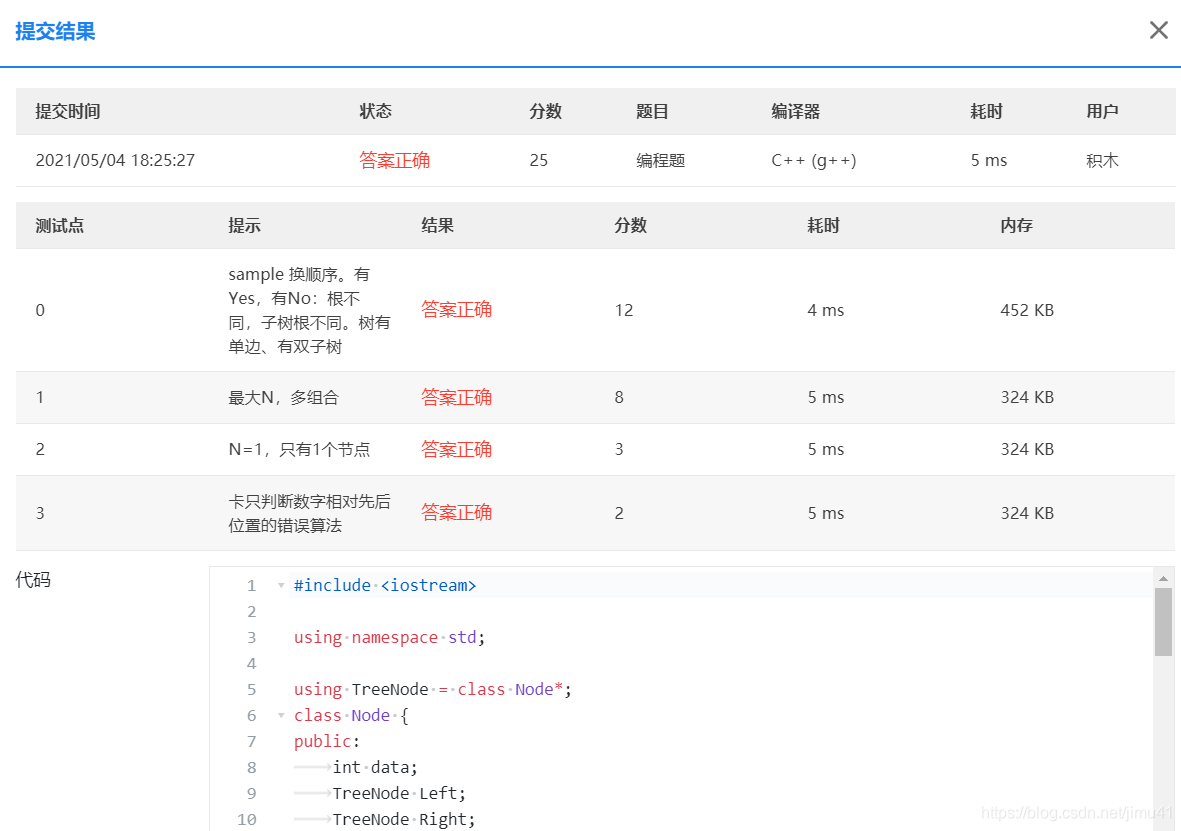The height and width of the screenshot is (831, 1181).
Task: Click line number 5 in code gutter
Action: click(252, 689)
